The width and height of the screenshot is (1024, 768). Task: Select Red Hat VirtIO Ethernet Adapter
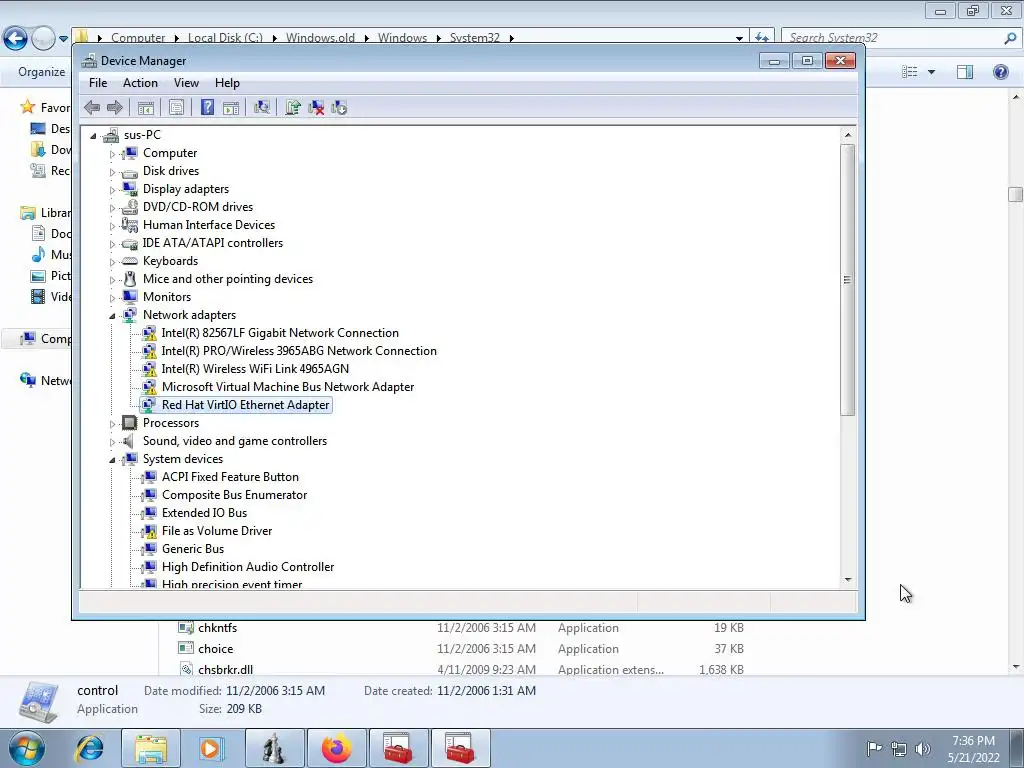tap(246, 405)
